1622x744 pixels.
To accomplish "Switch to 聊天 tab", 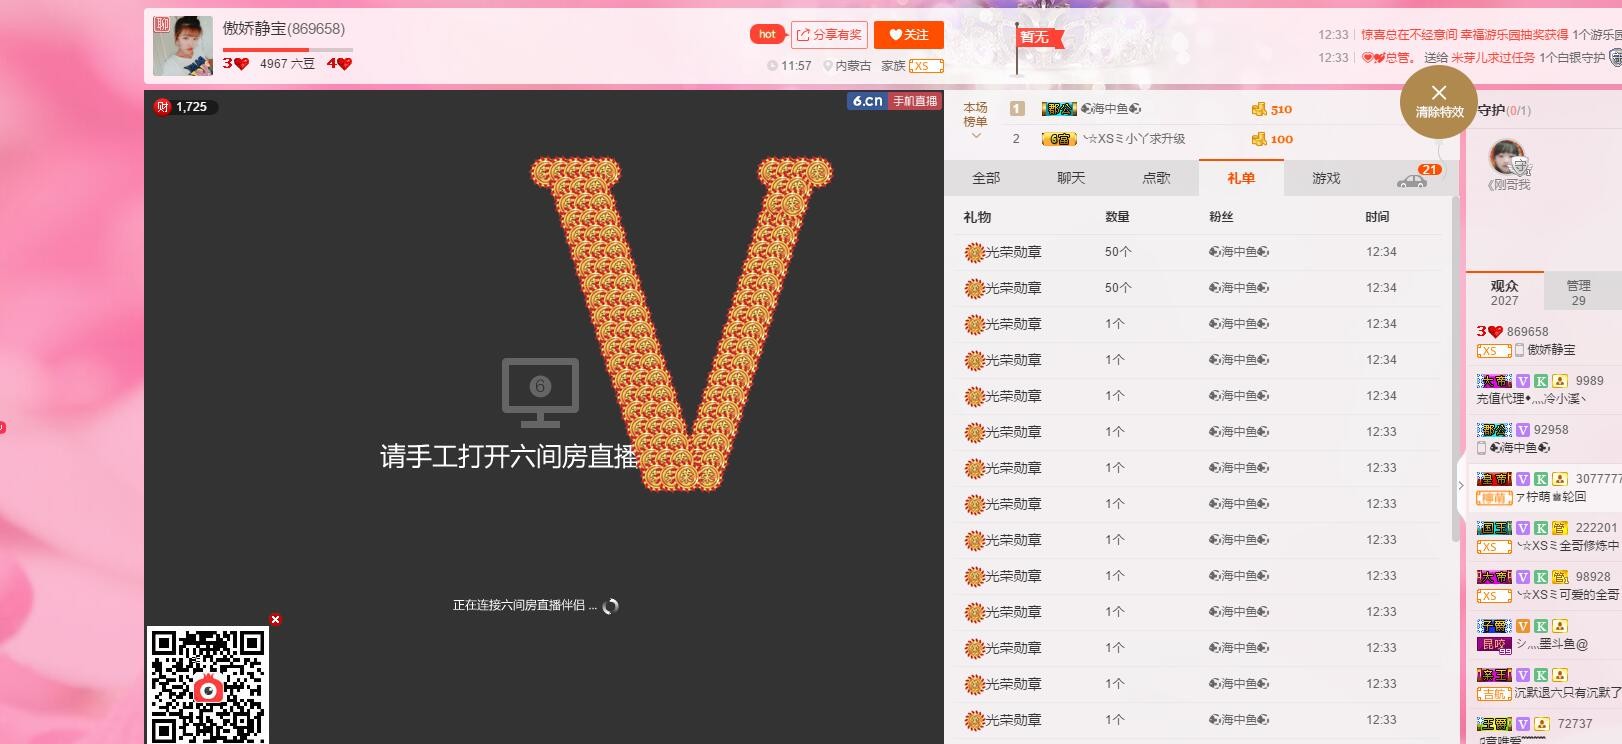I will coord(1071,177).
